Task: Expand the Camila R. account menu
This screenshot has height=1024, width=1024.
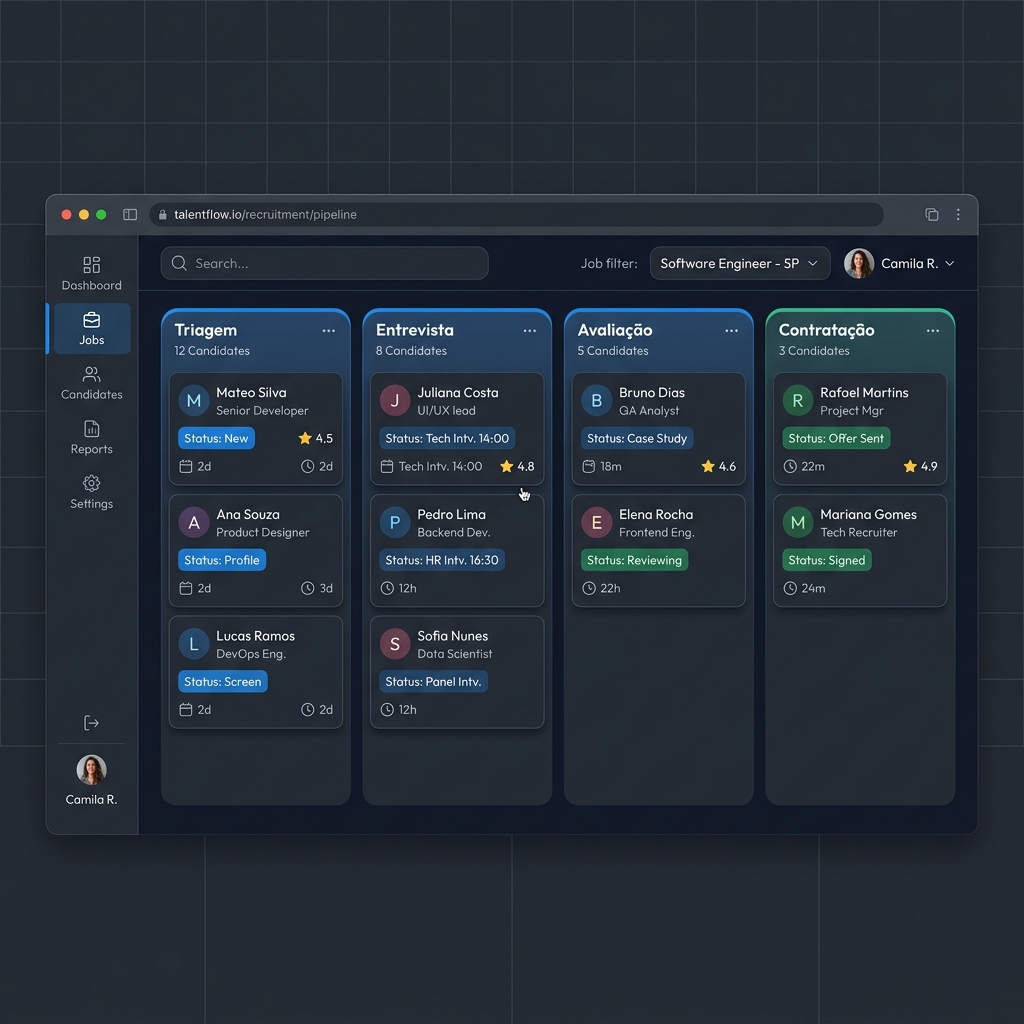Action: [899, 263]
